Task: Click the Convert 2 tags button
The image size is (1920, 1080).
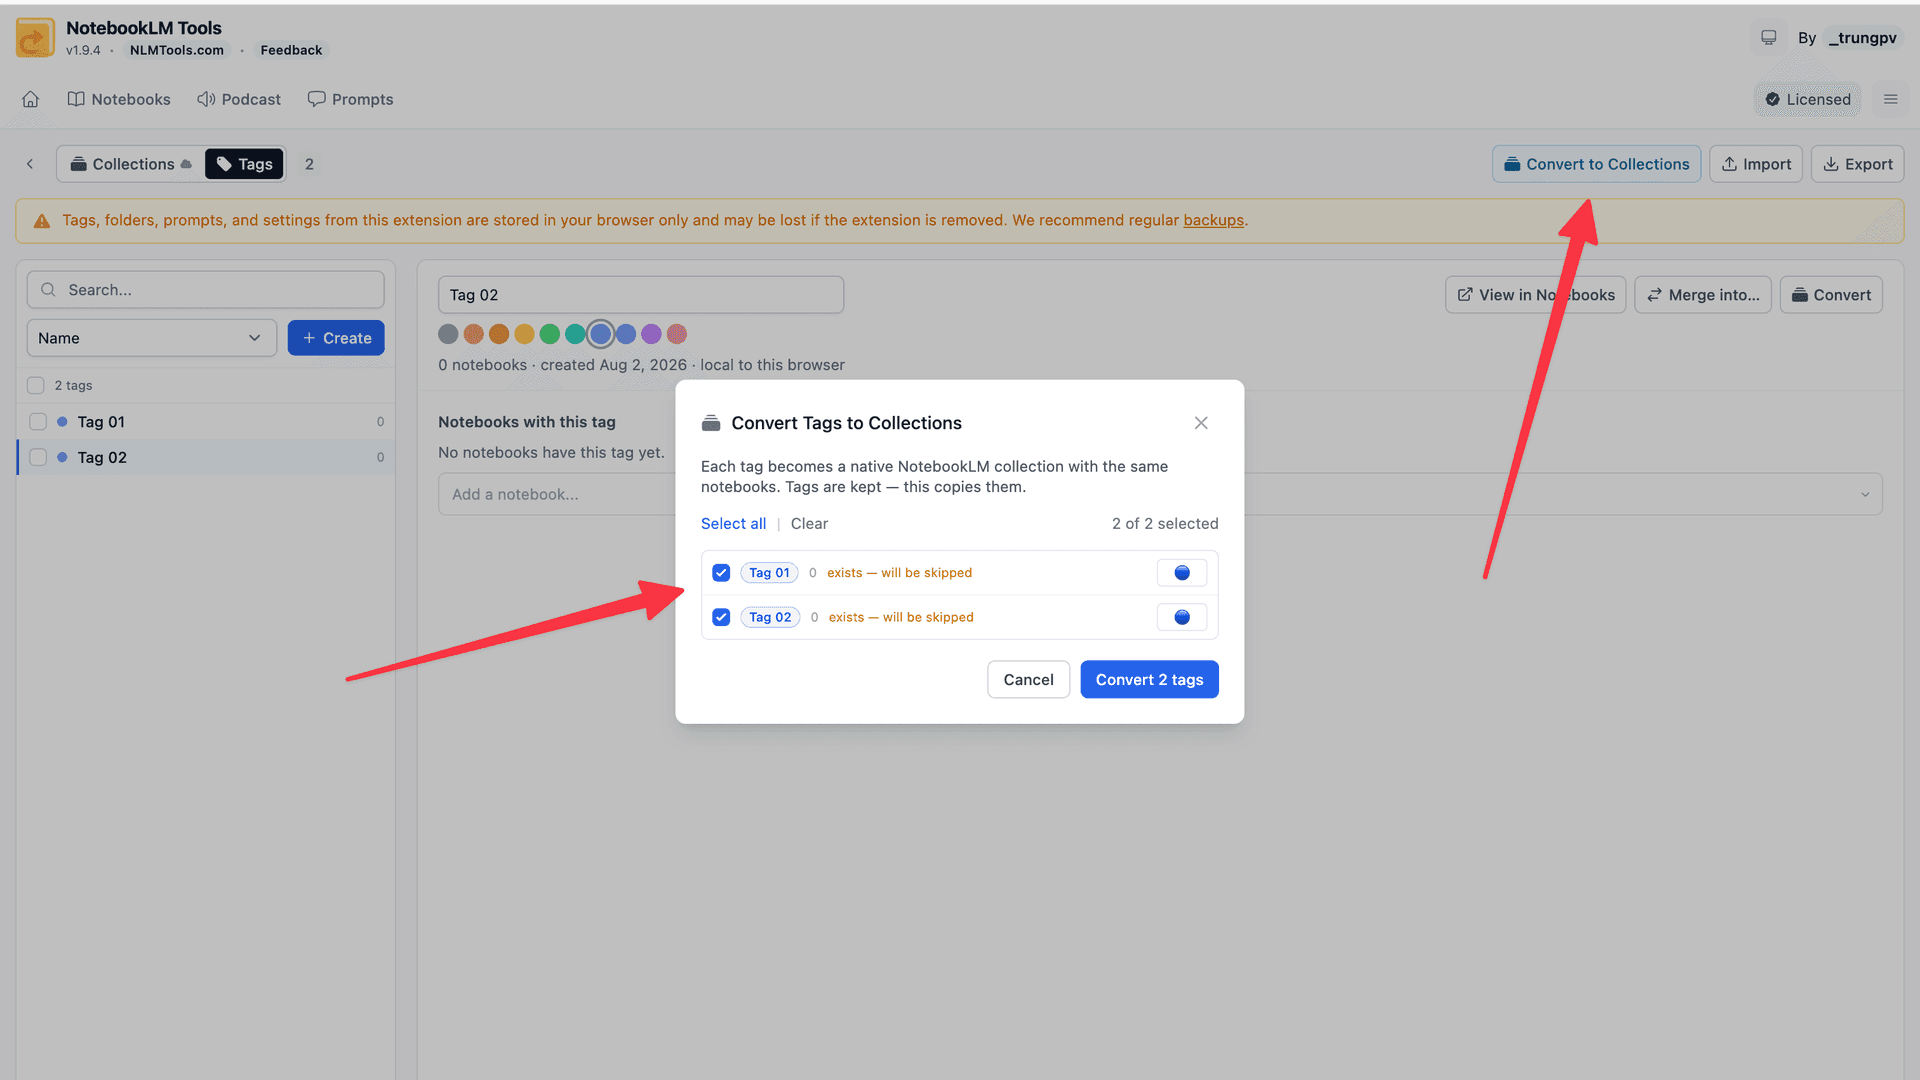Action: click(1149, 680)
